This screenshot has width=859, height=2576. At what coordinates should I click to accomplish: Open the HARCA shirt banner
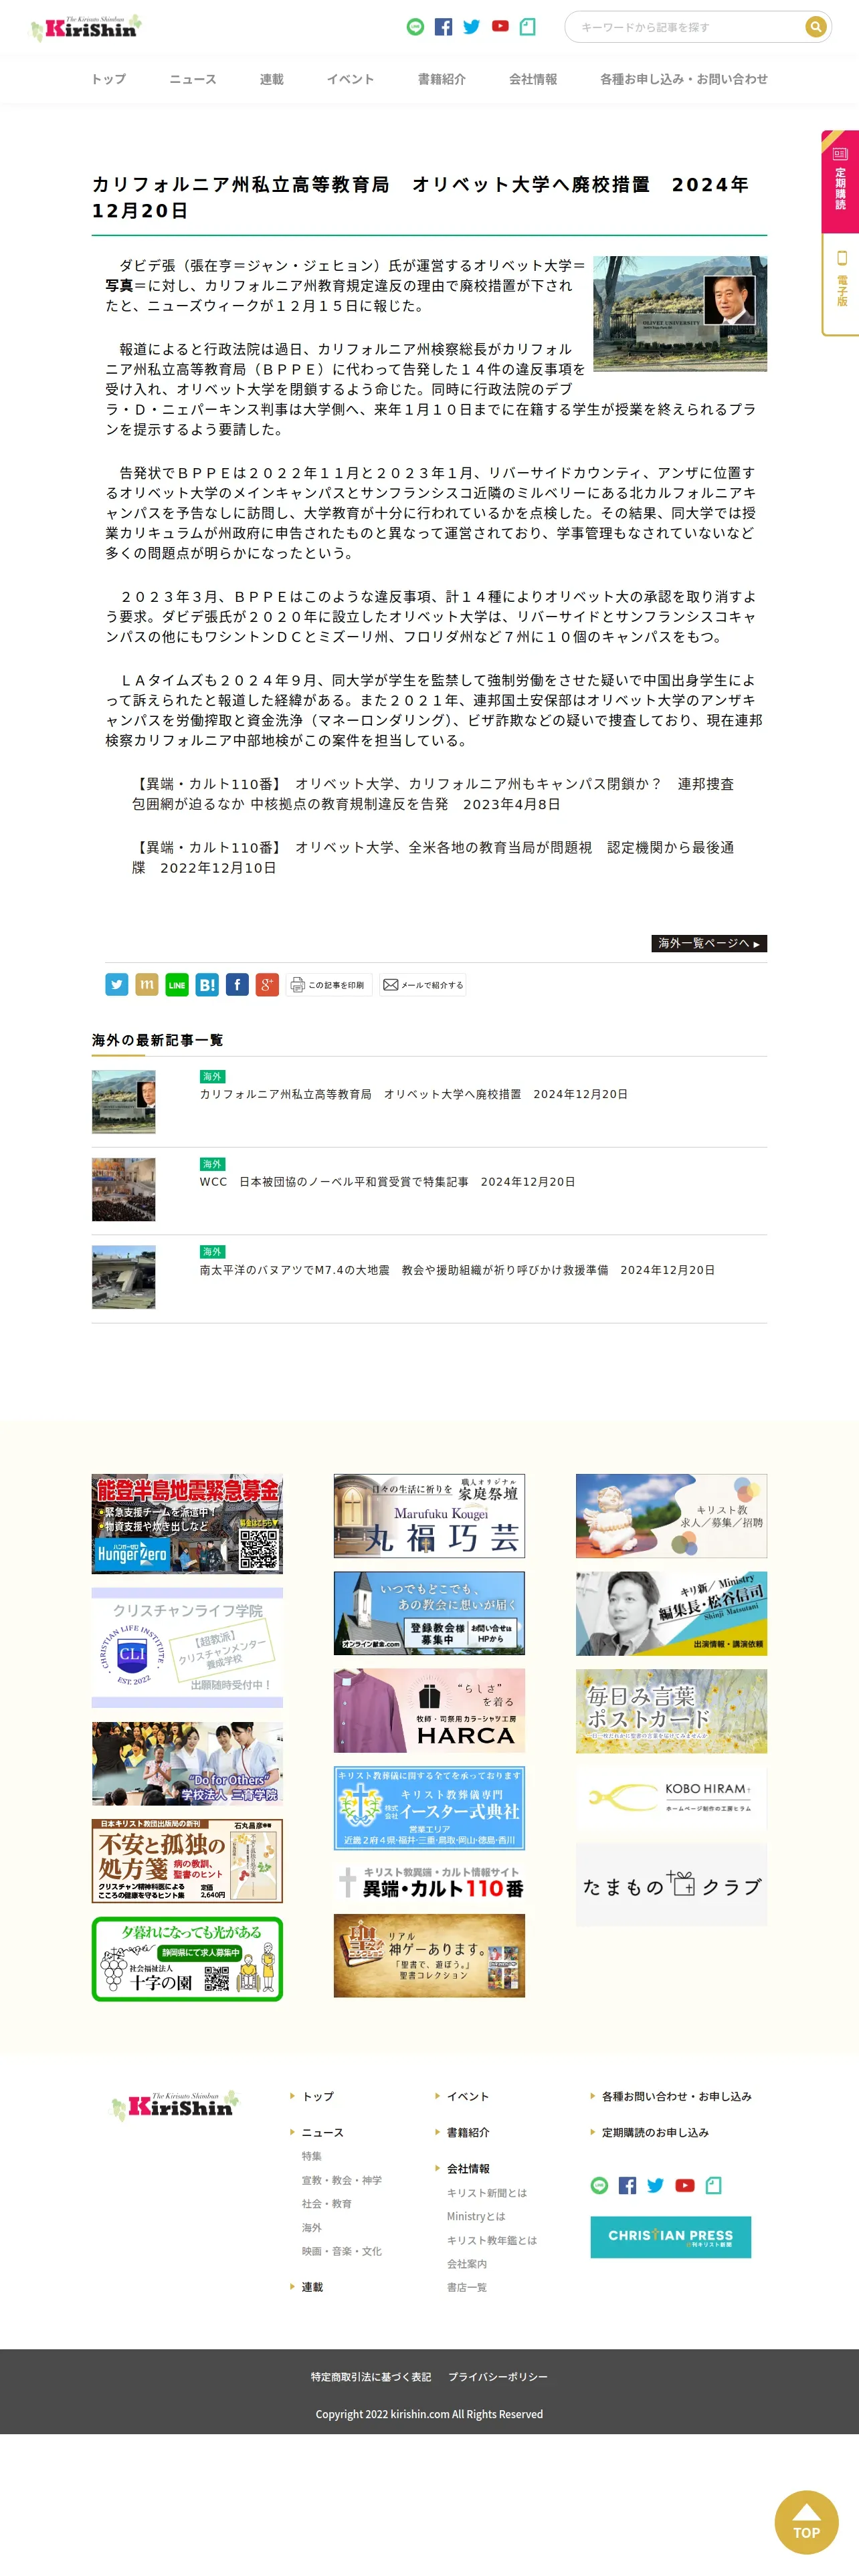point(429,1711)
